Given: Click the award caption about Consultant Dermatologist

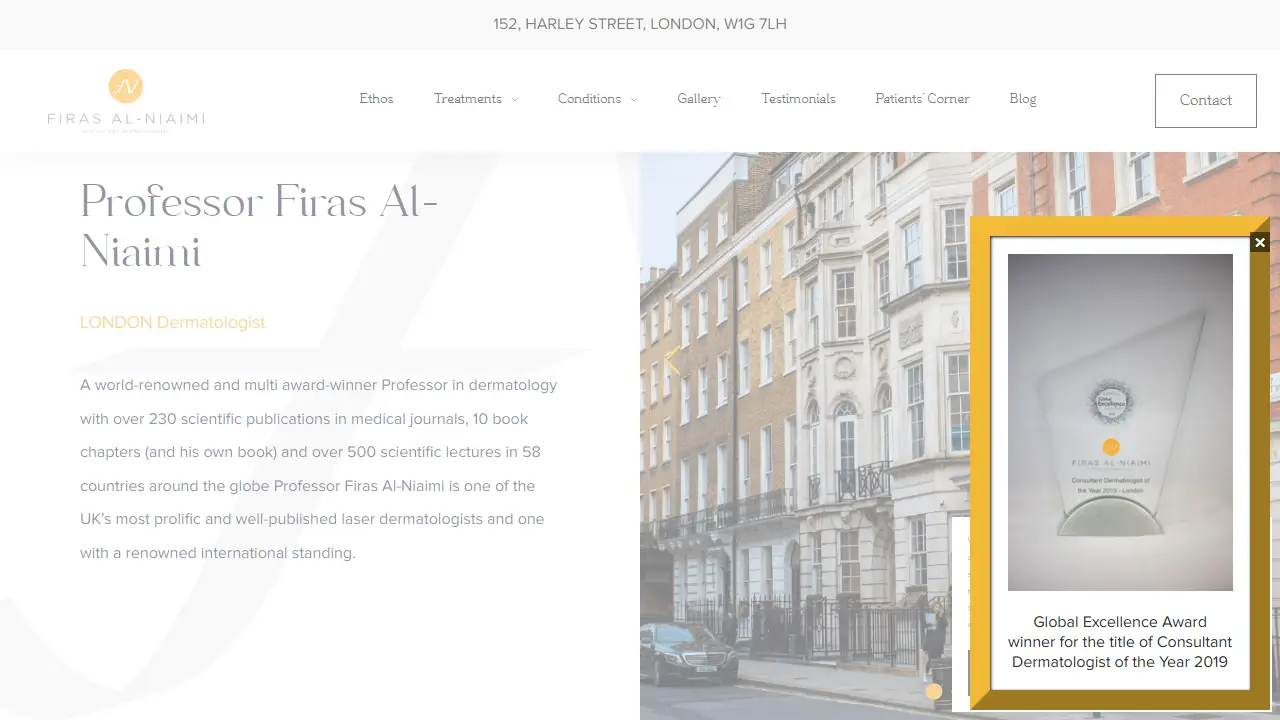Looking at the screenshot, I should pos(1120,642).
